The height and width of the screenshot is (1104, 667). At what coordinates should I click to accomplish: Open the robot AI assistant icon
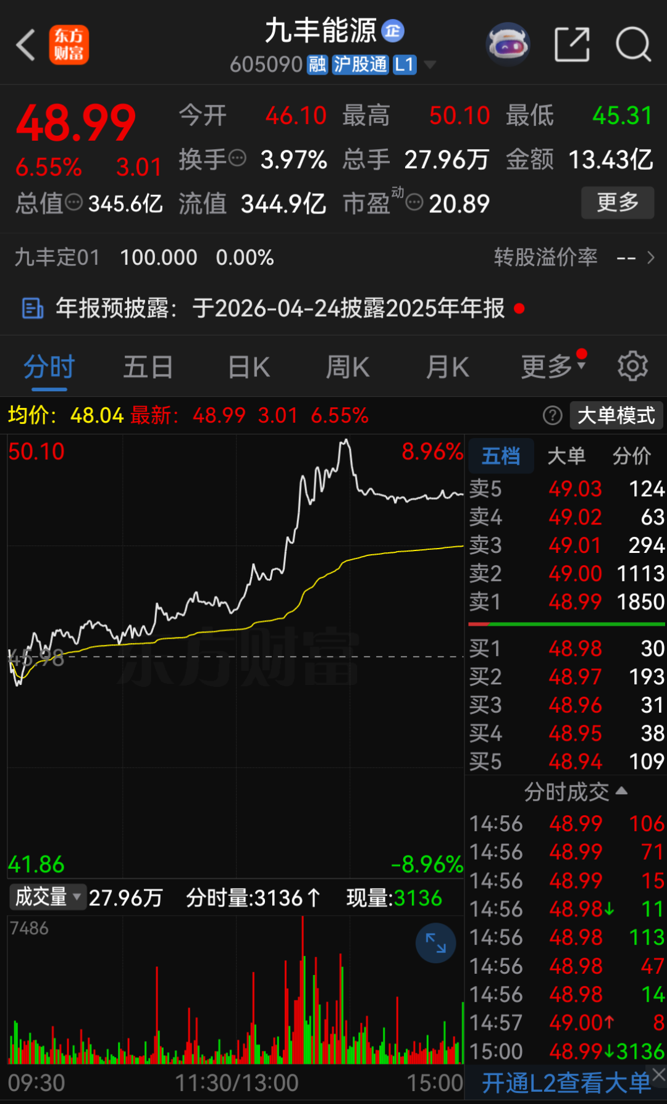click(508, 44)
